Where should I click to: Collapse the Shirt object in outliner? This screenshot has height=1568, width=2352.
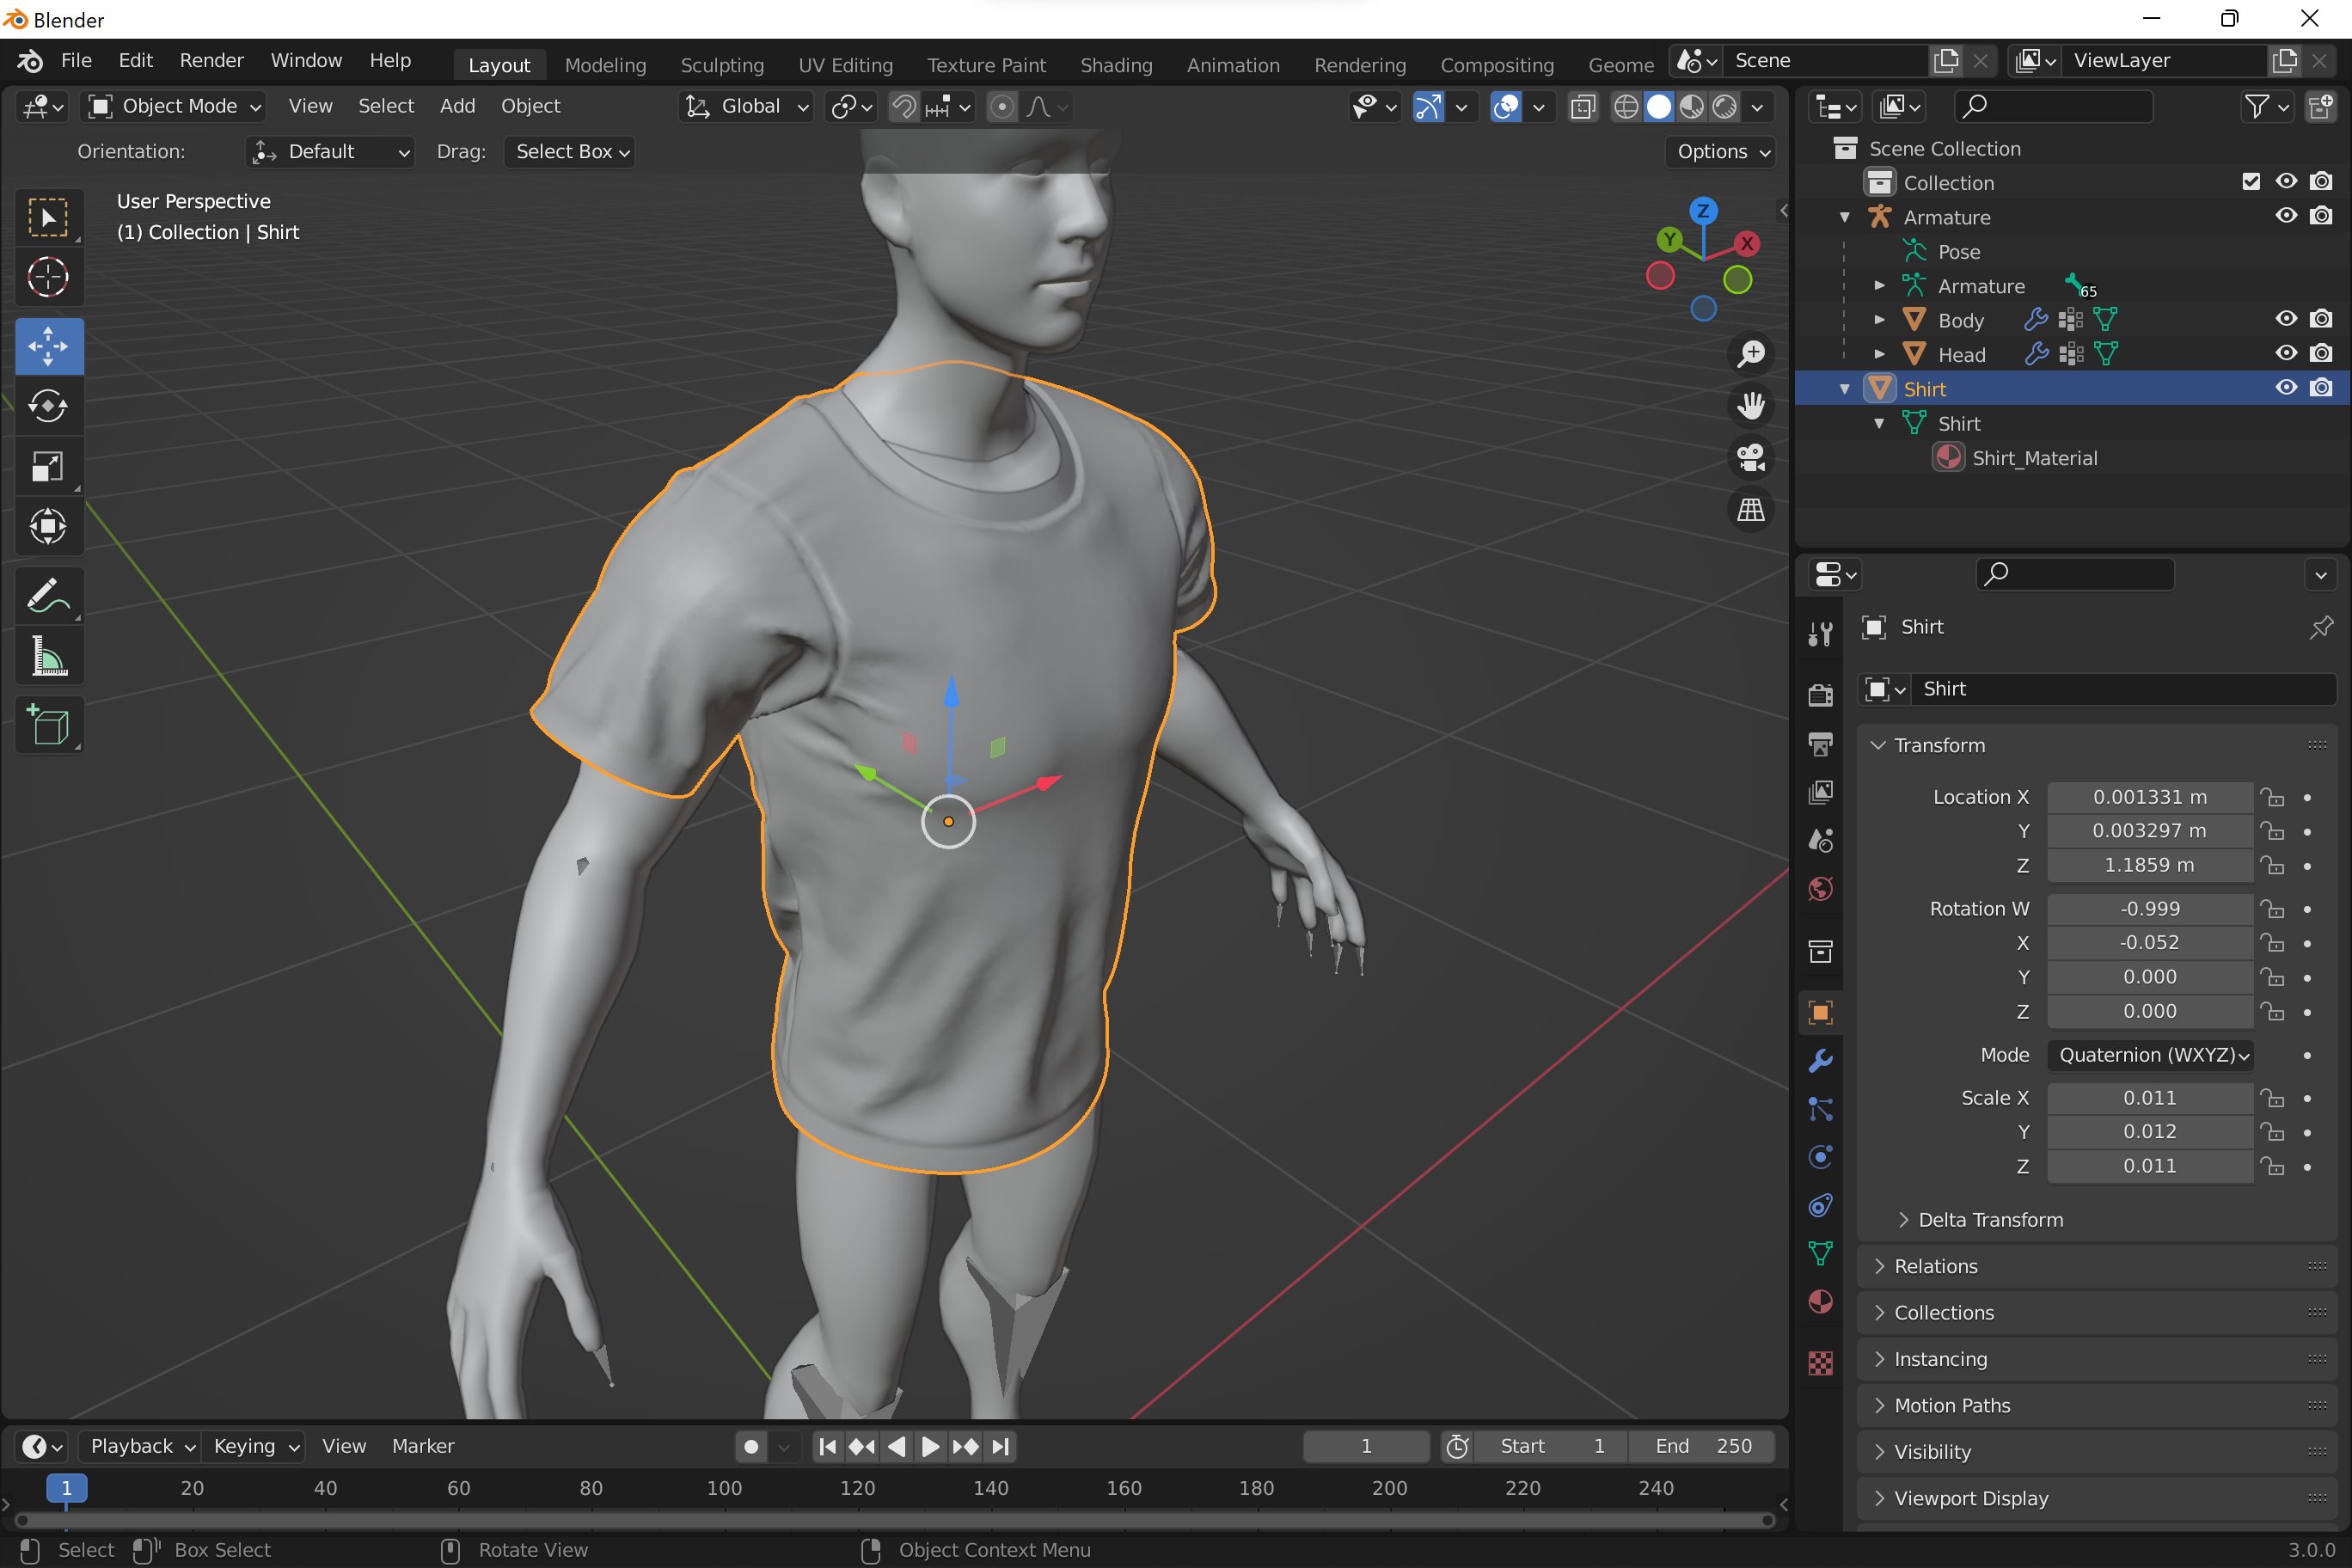click(x=1845, y=389)
